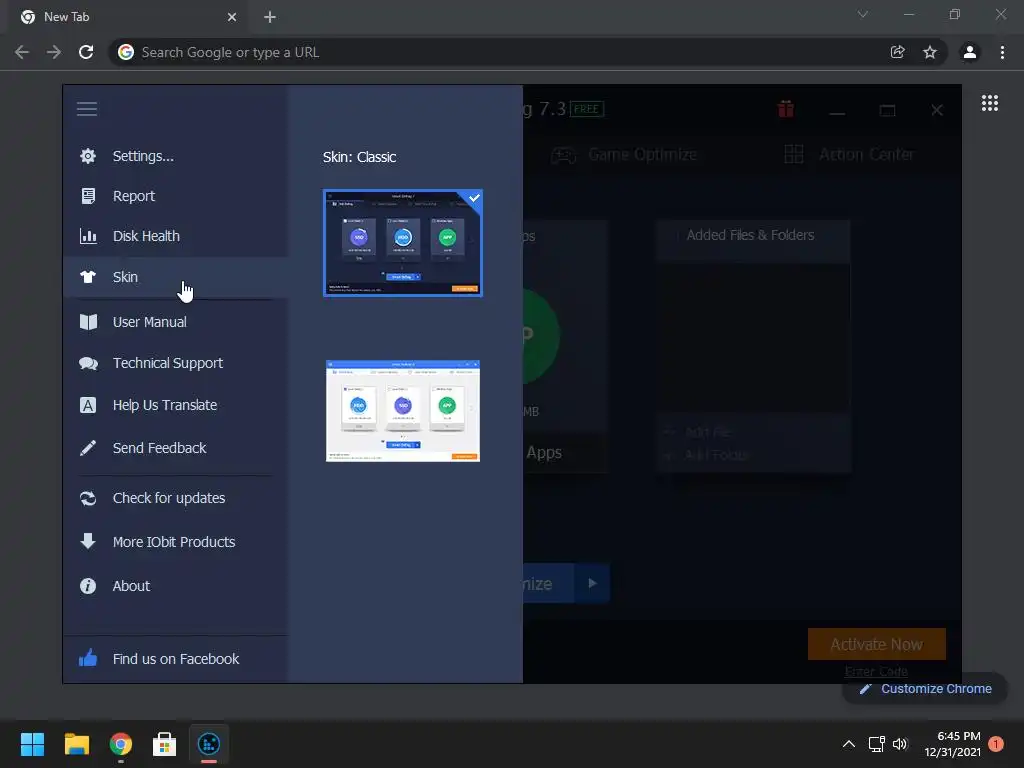Screen dimensions: 1024x768
Task: Collapse the hamburger menu icon
Action: coord(87,109)
